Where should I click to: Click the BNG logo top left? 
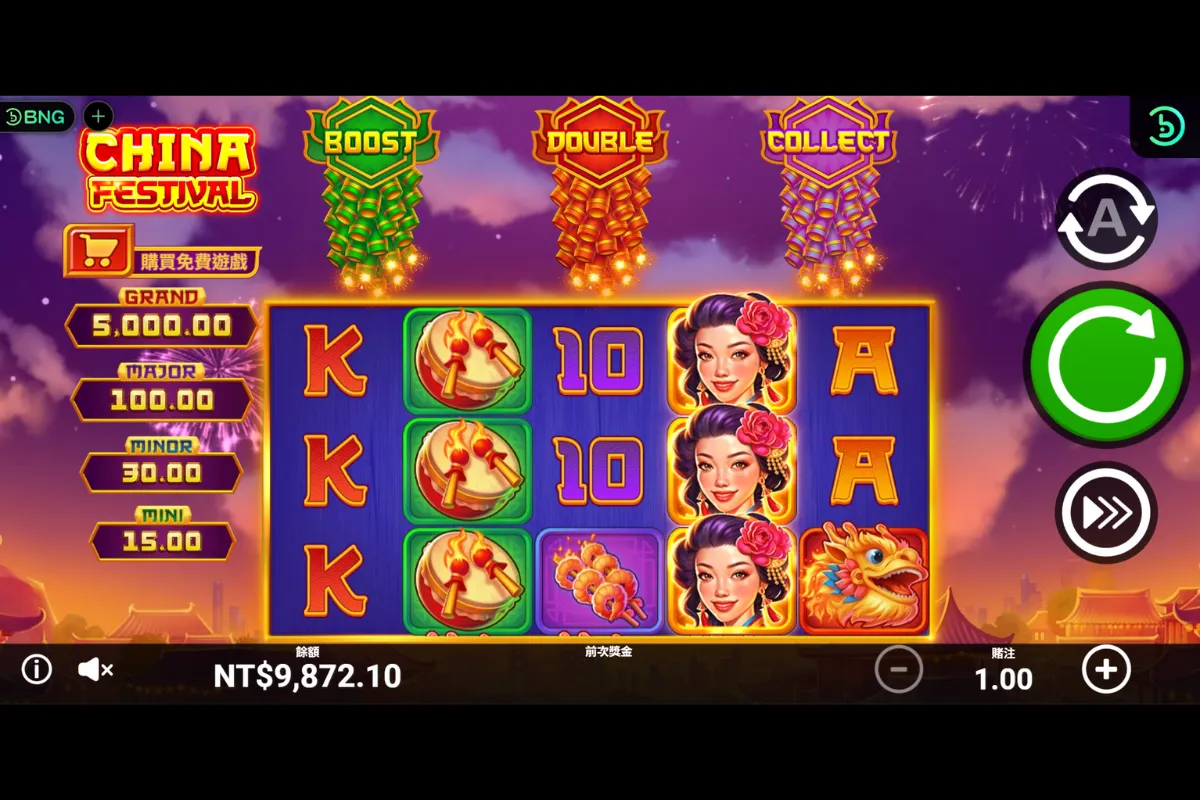pyautogui.click(x=35, y=117)
